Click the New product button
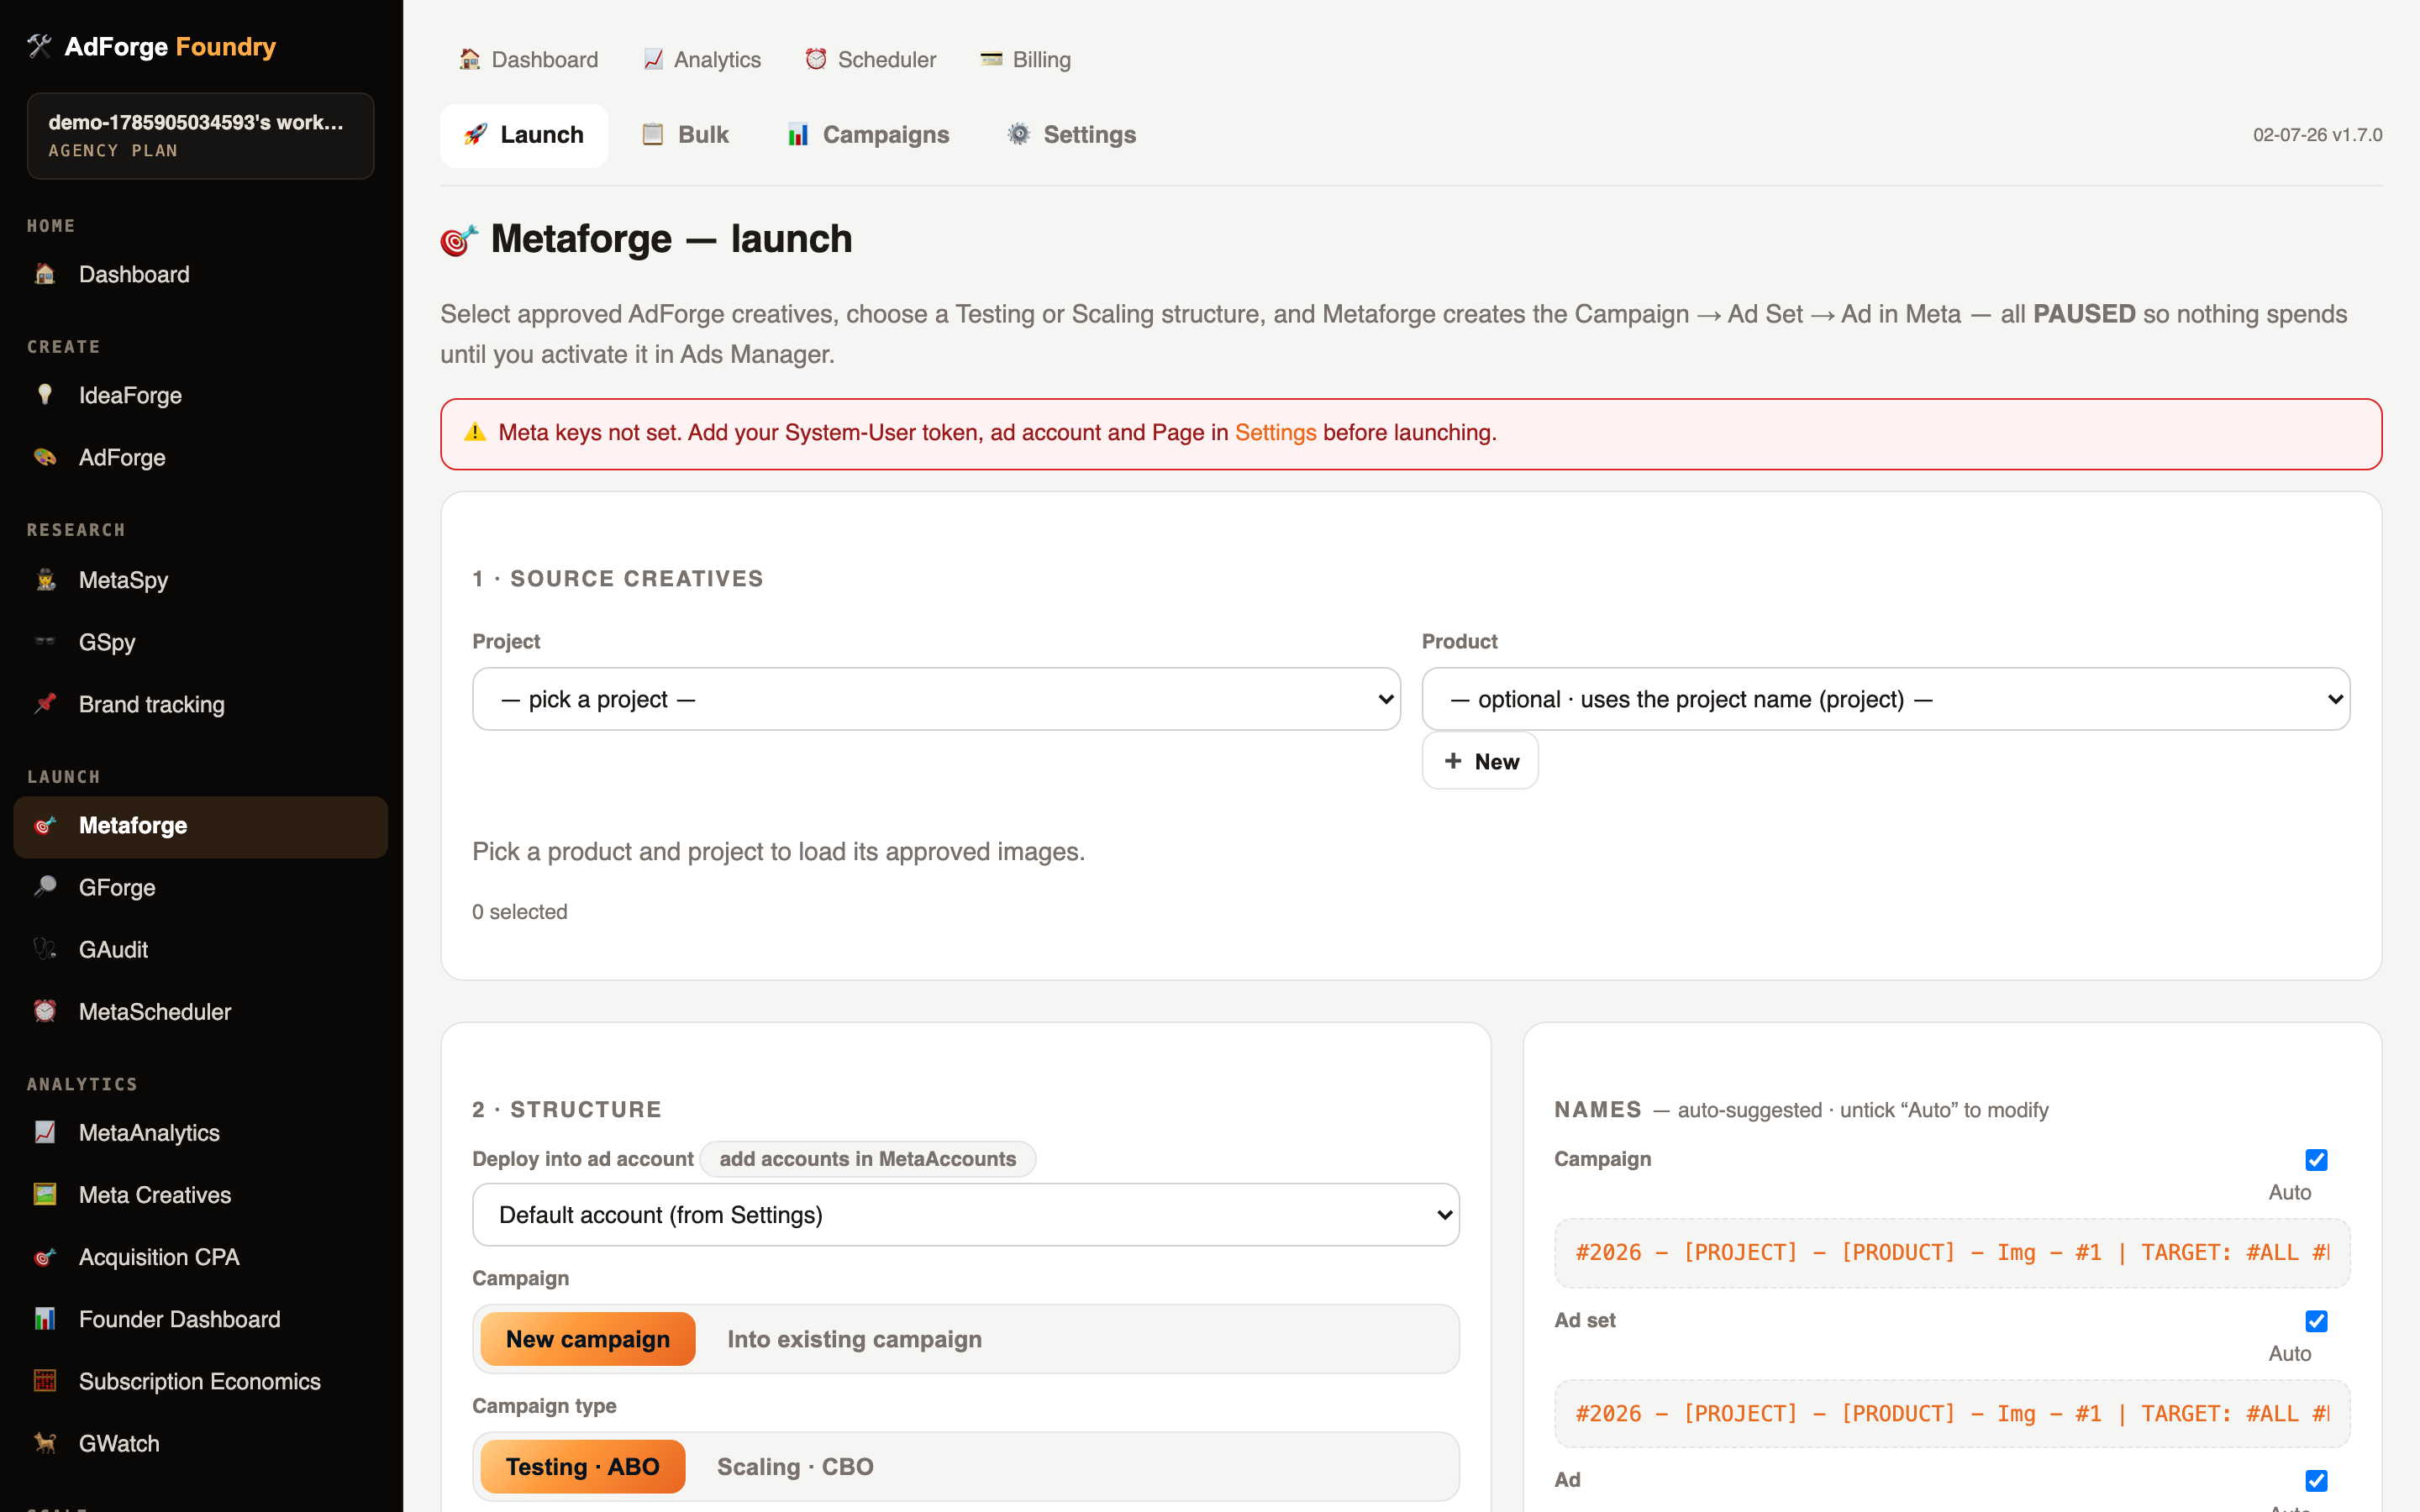The height and width of the screenshot is (1512, 2420). (1480, 762)
